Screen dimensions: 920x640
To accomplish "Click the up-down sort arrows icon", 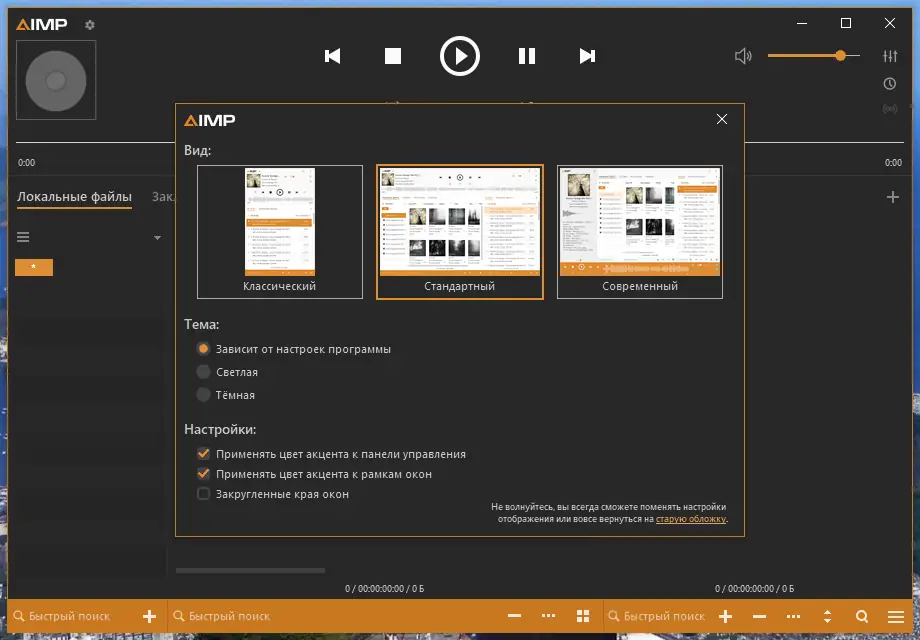I will coord(827,616).
